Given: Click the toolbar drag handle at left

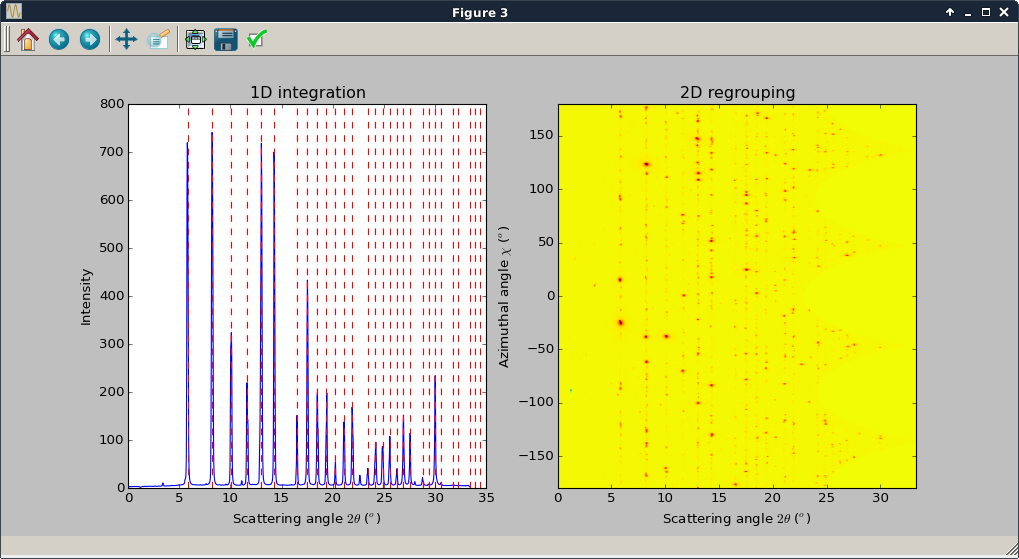Looking at the screenshot, I should 7,39.
